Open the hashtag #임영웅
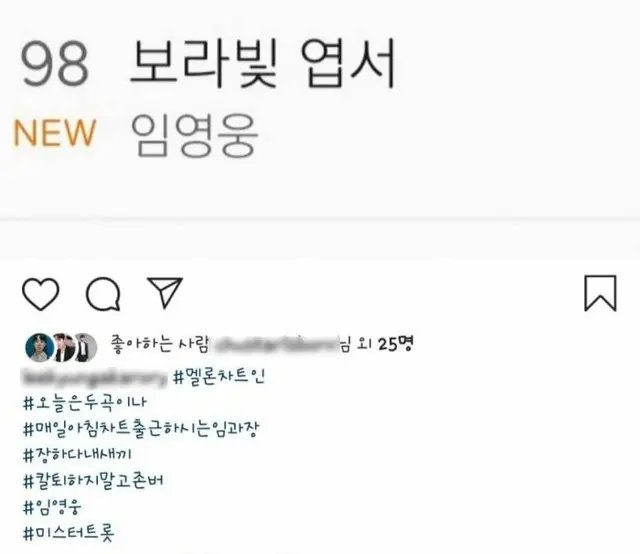 pos(52,507)
